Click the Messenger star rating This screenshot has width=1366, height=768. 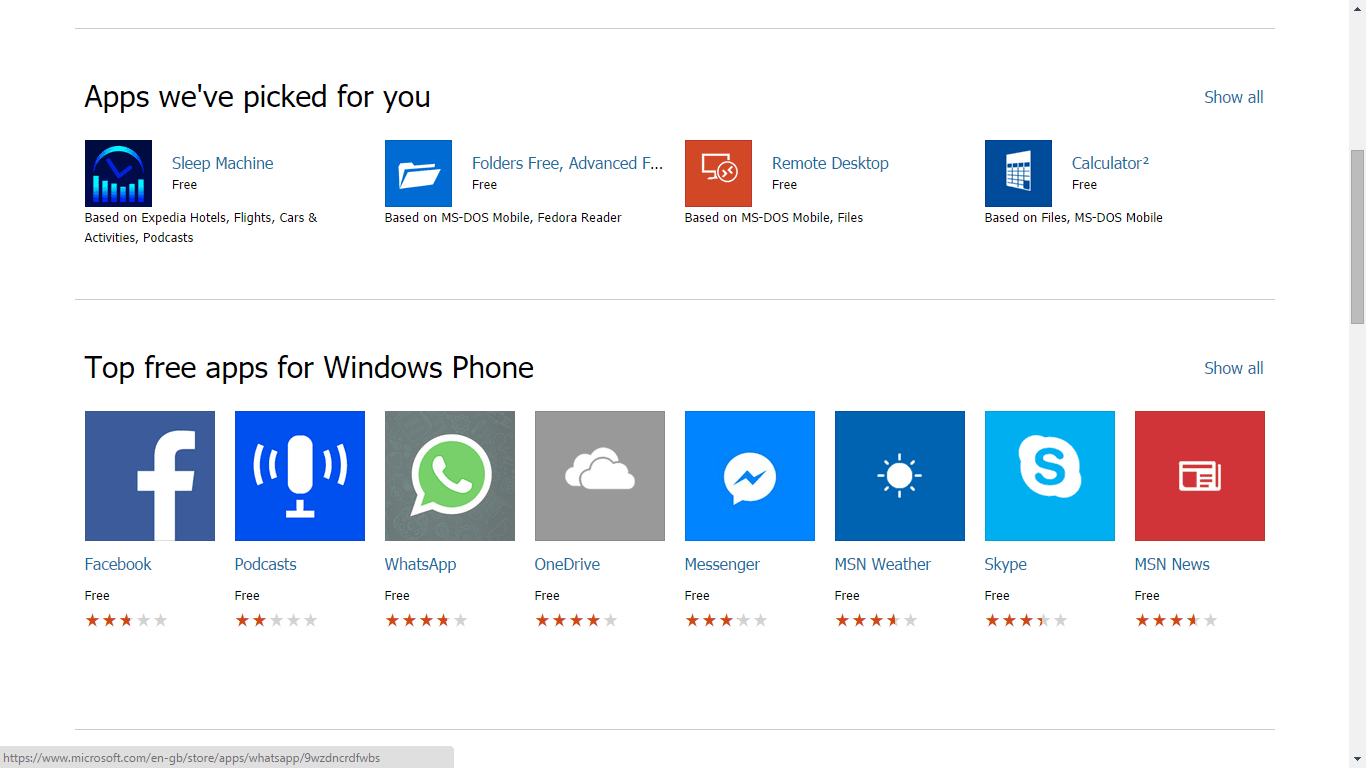point(726,620)
